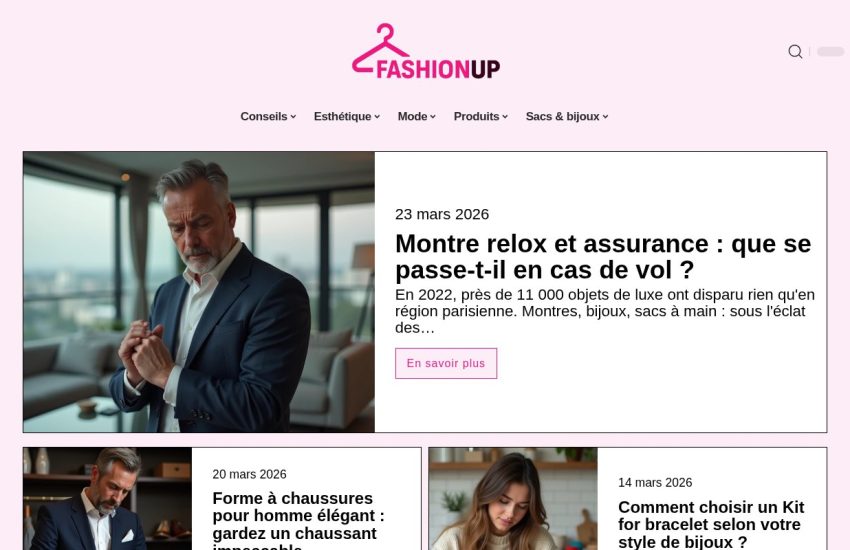Click the suited man shoe article thumbnail
The image size is (850, 550).
[107, 499]
